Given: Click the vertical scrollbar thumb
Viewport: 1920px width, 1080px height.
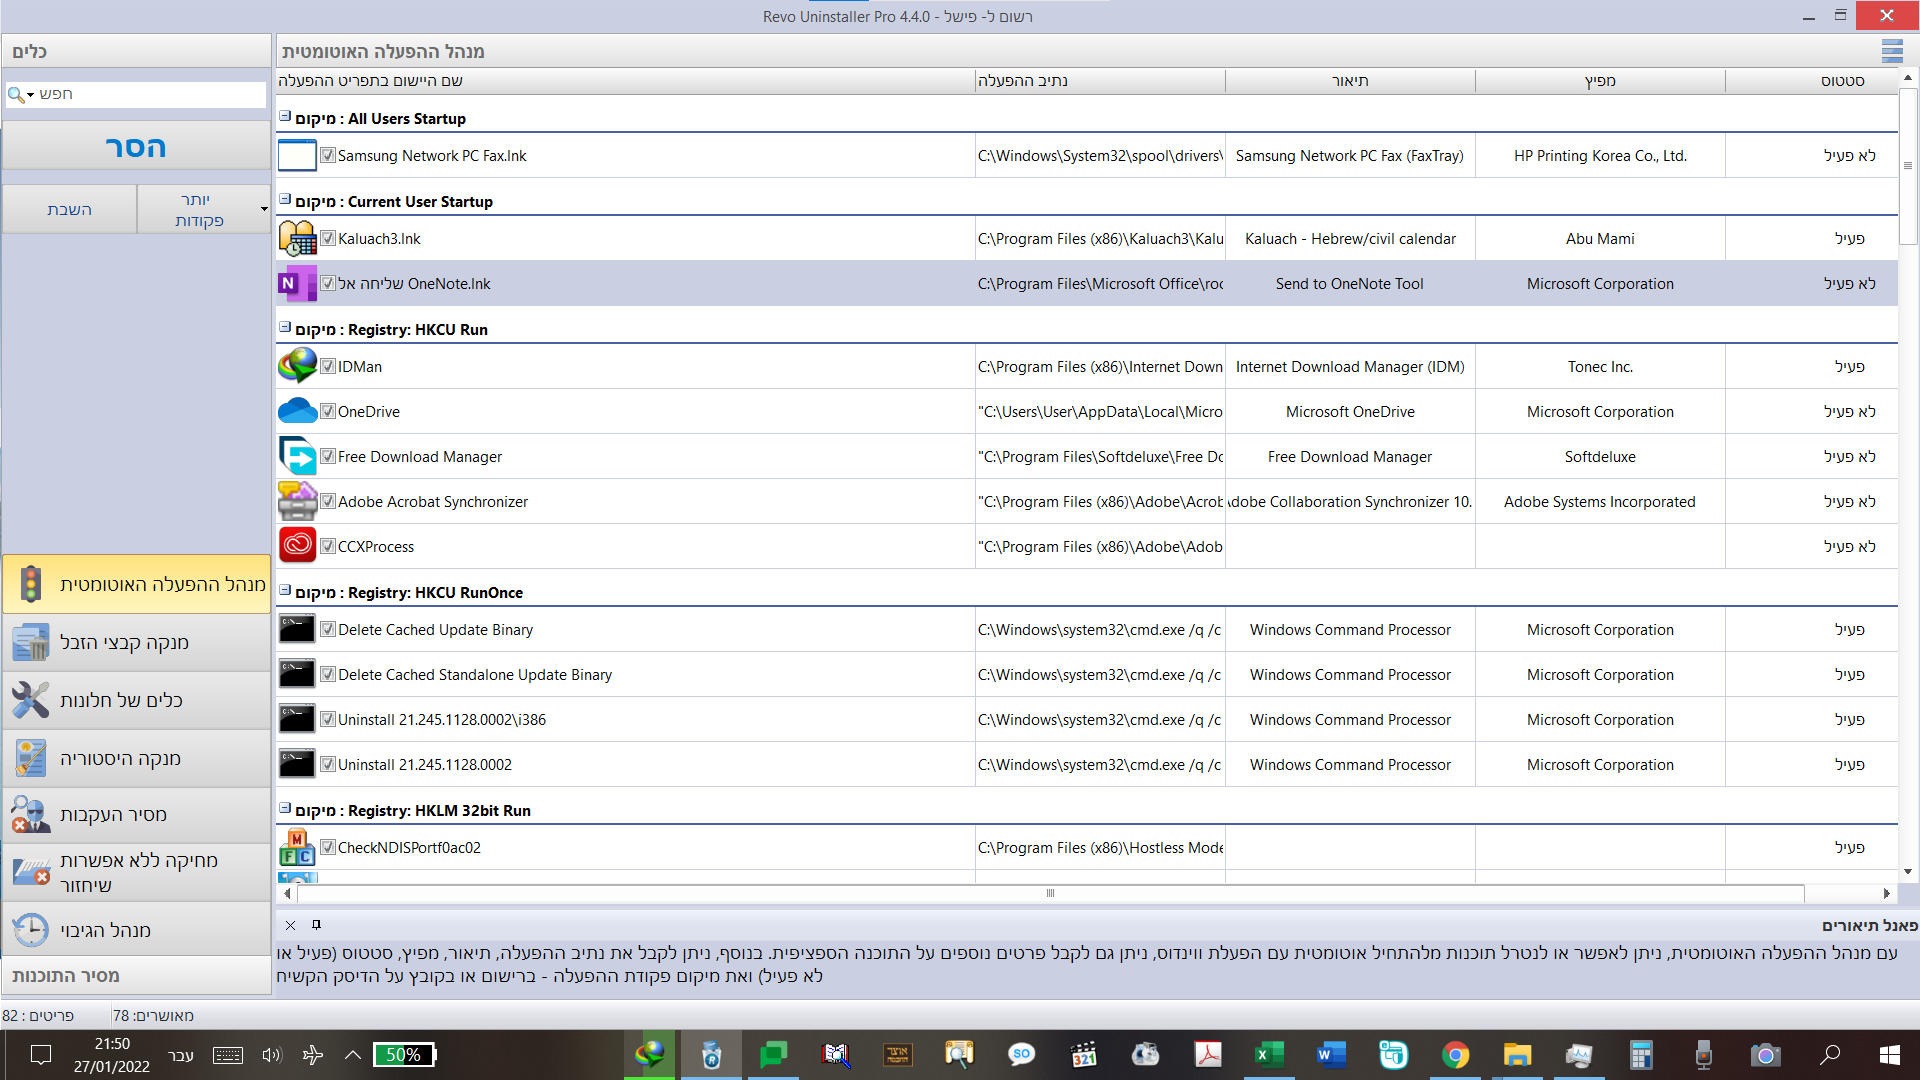Looking at the screenshot, I should coord(1908,166).
